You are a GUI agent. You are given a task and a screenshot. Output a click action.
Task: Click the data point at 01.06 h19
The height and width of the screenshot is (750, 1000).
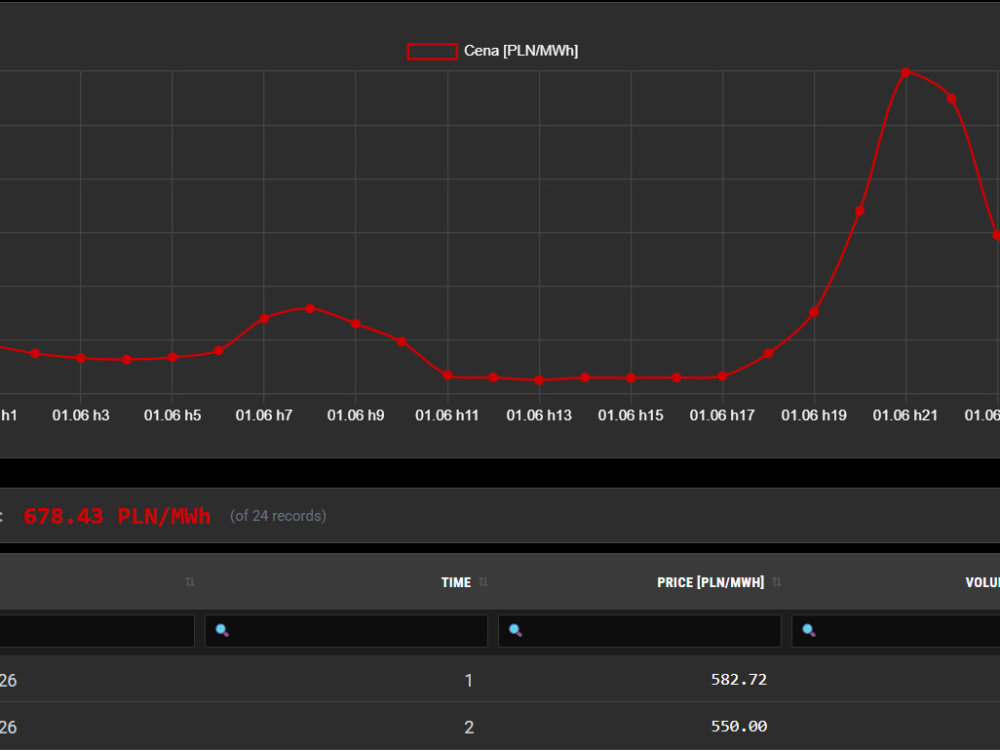pos(814,312)
